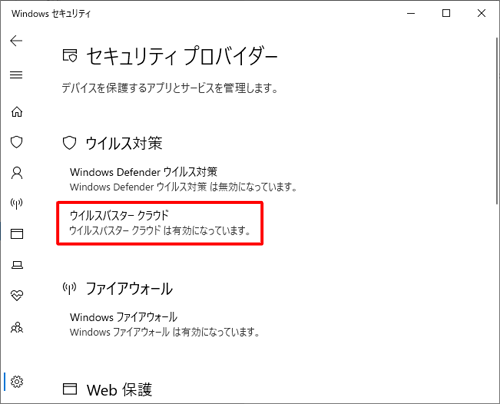Click ウイルスバスター クラウド は有効になっています status text
500x404 pixels.
click(160, 230)
